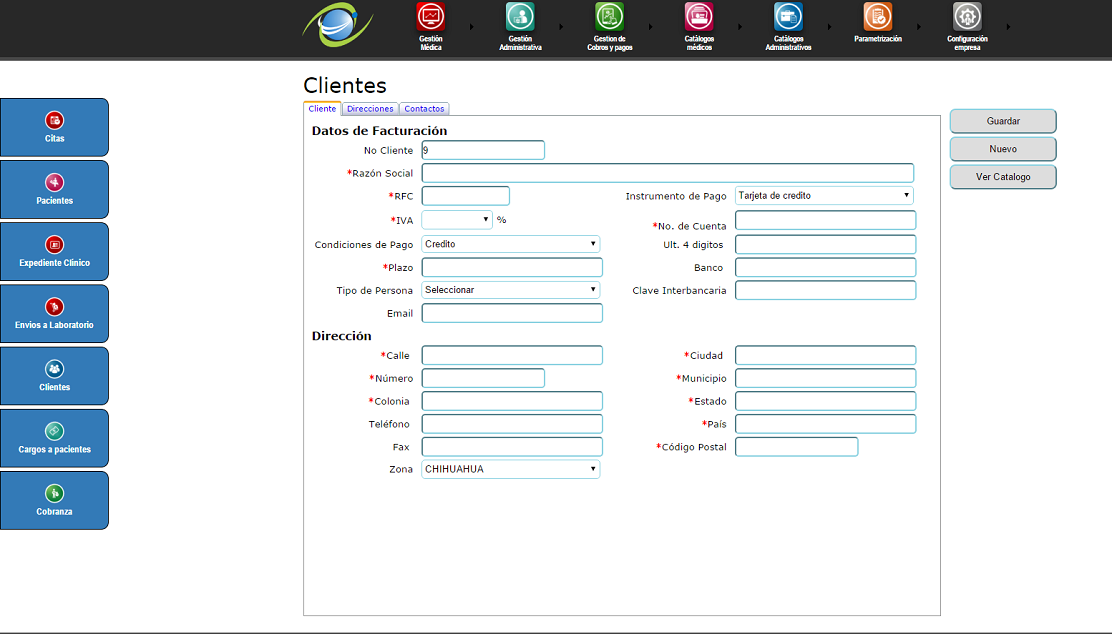Click the Gestión de Cobros y pagos icon
Viewport: 1112px width, 634px height.
coord(609,17)
